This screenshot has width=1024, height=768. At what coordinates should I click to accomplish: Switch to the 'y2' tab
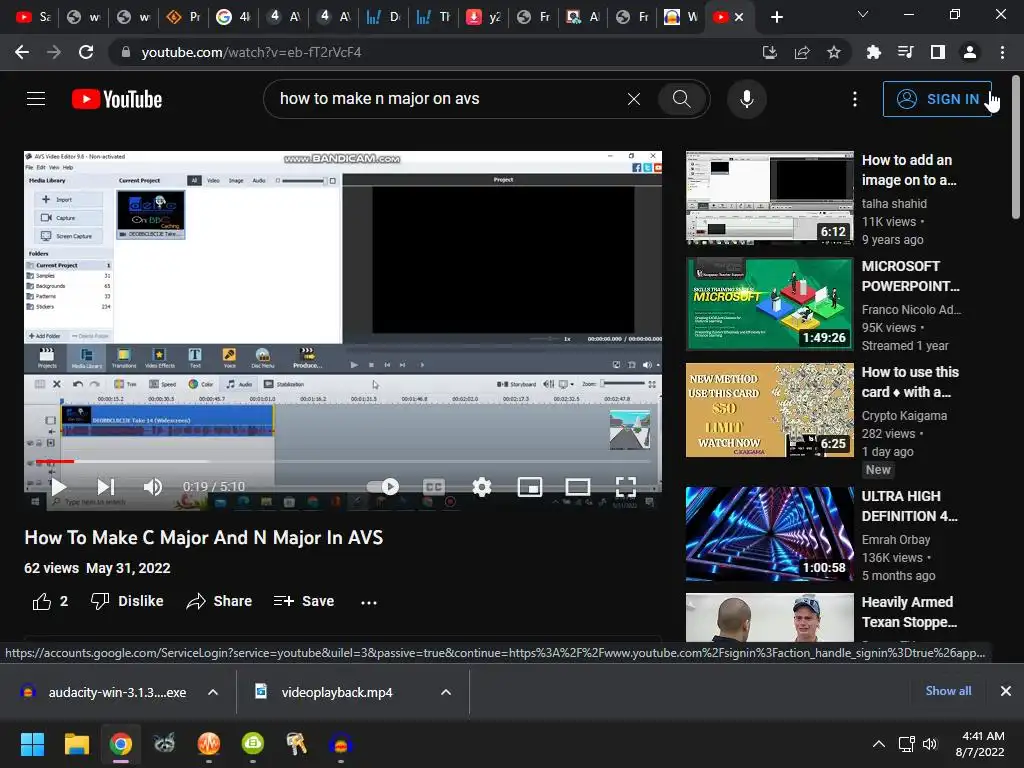[483, 17]
